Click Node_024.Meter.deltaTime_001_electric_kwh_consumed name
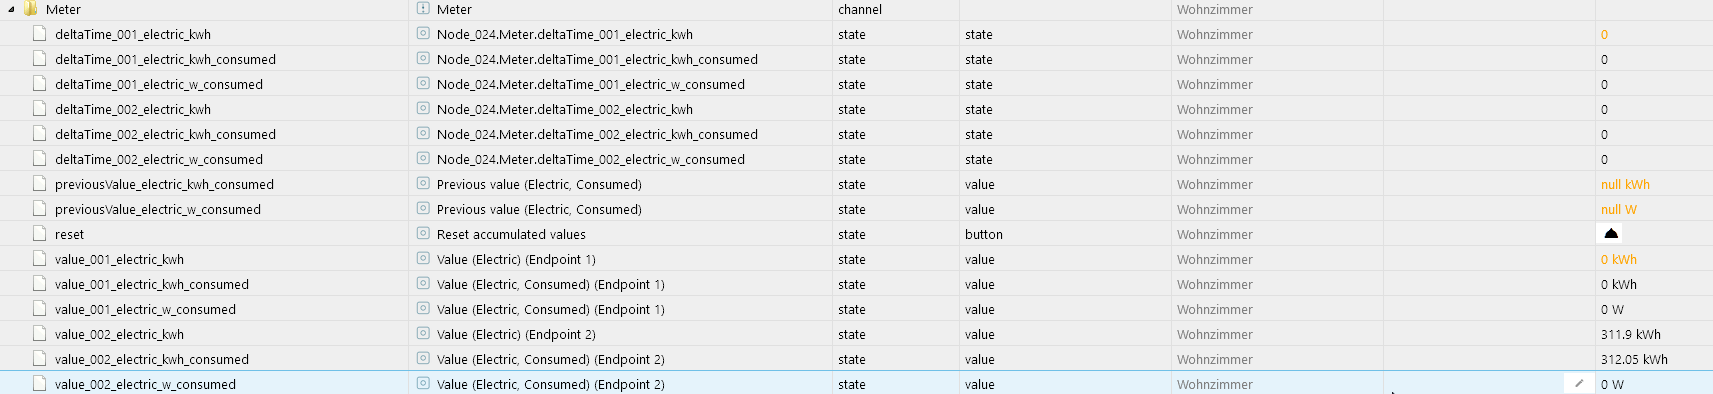This screenshot has width=1713, height=394. pyautogui.click(x=597, y=60)
